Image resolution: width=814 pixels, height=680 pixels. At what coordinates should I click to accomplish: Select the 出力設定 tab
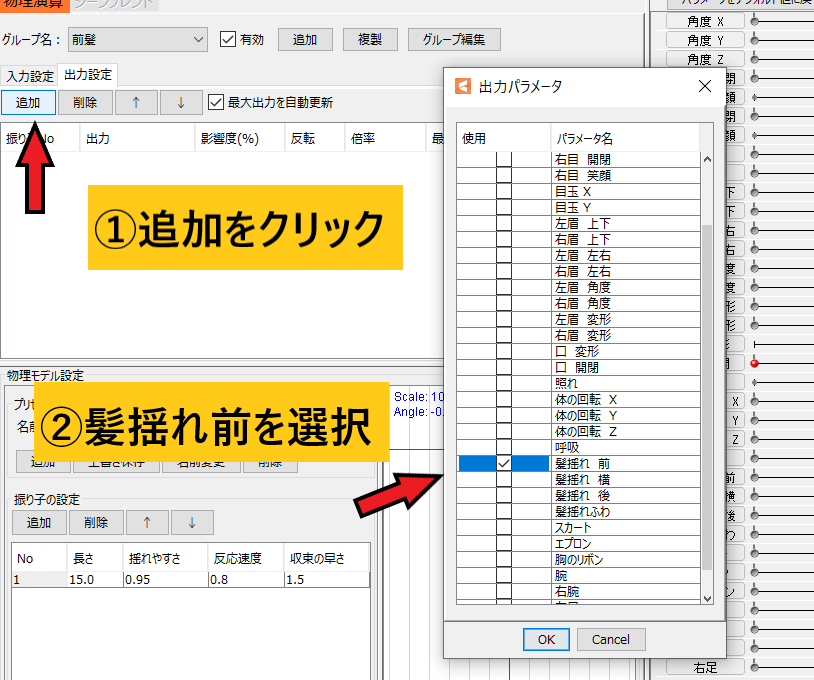(88, 75)
